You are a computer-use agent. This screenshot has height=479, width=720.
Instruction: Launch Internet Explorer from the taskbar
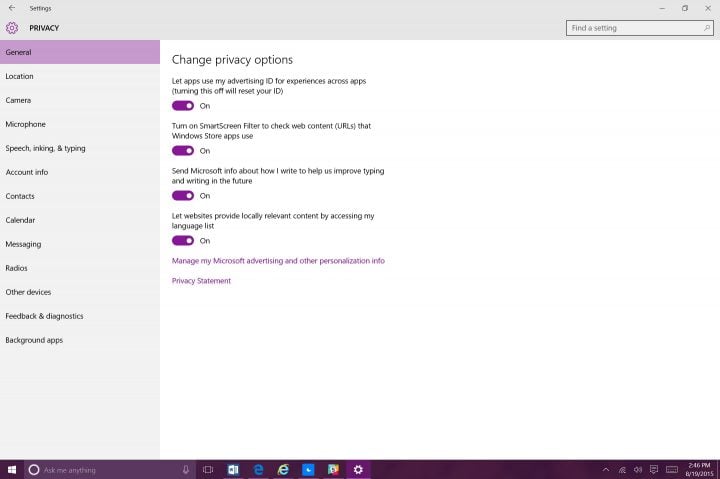[283, 469]
